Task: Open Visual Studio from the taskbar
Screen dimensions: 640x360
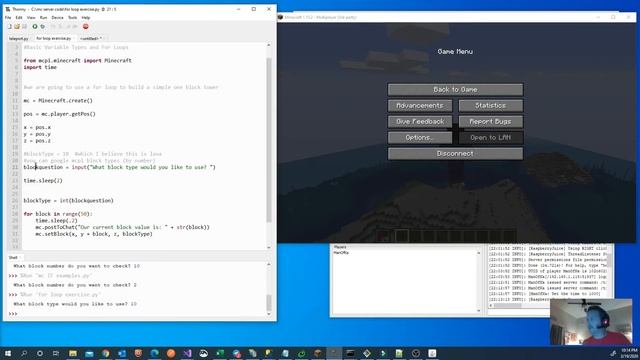Action: point(187,353)
